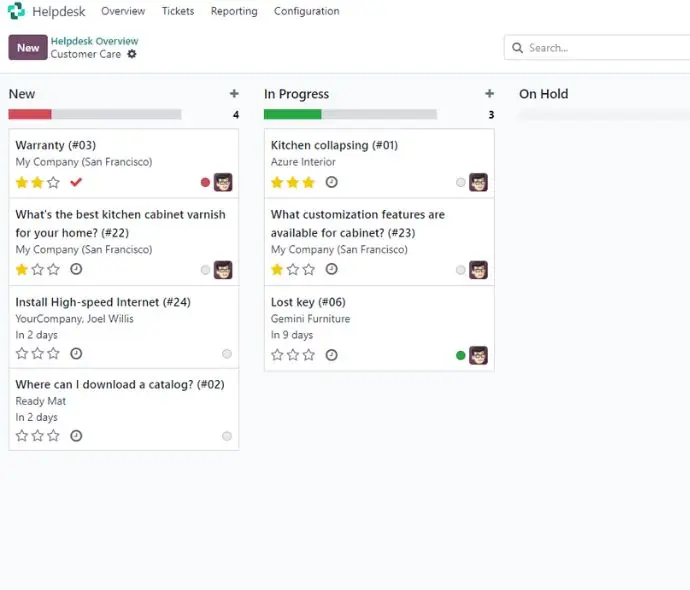Open the activity clock on Kitchen collapsing

[331, 182]
